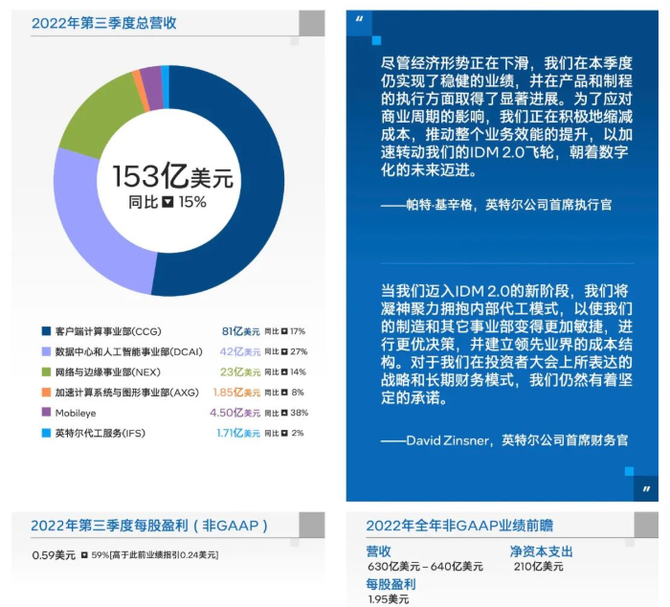
Task: Click the 2022年第三季度总营收 heading
Action: click(103, 23)
